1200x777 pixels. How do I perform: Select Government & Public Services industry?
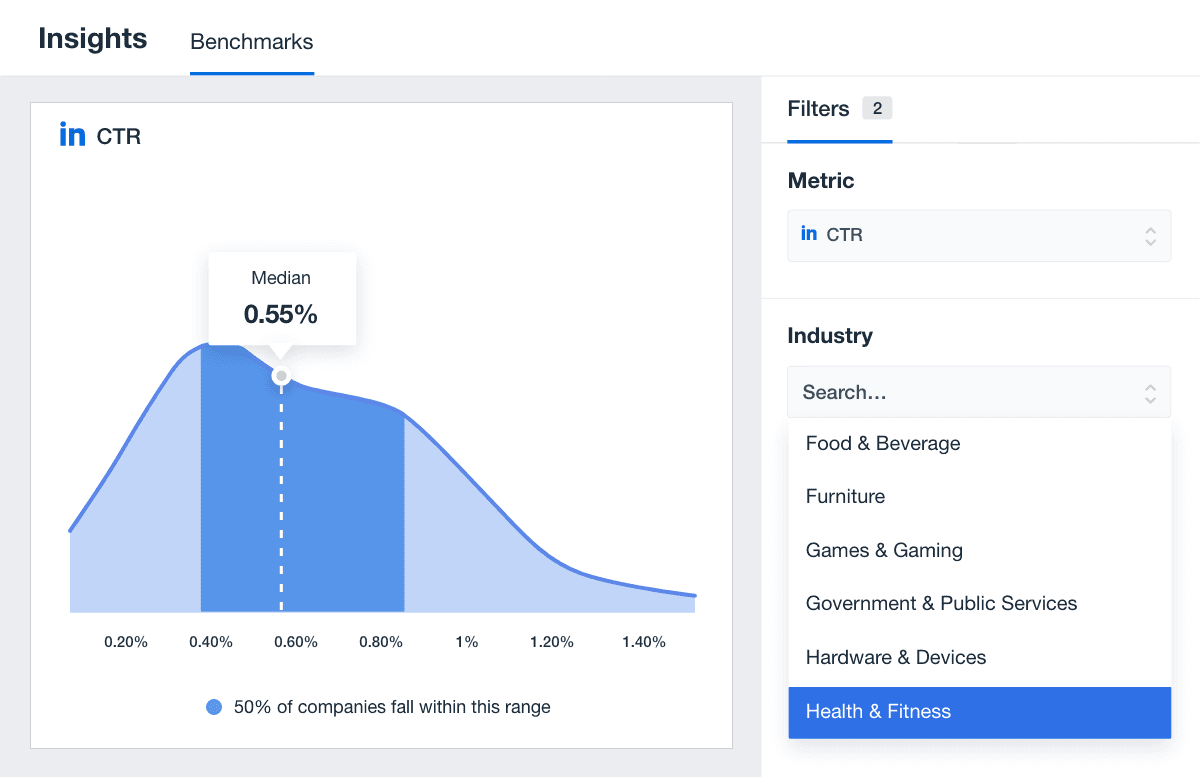pyautogui.click(x=941, y=603)
